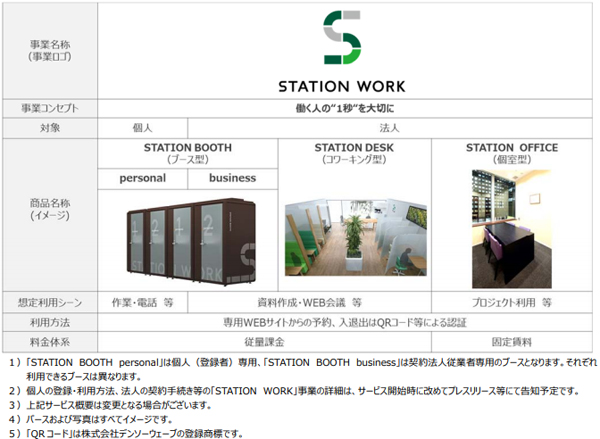The image size is (600, 439).
Task: Click footnote 2 about 個人の登録・利用方法
Action: click(x=294, y=391)
